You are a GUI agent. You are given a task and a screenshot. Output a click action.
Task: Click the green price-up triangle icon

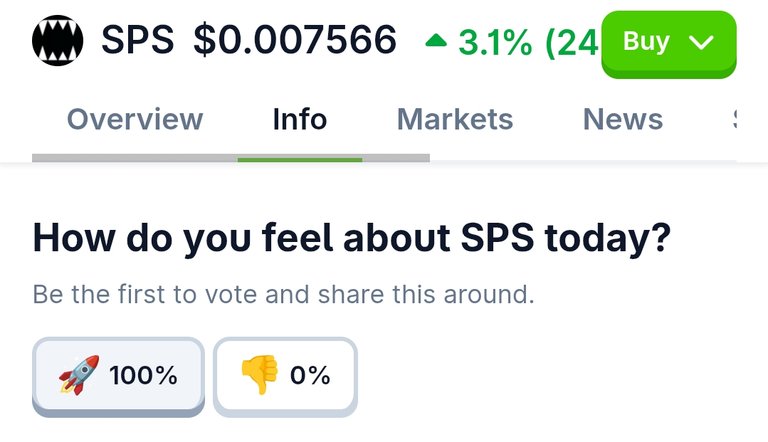click(x=436, y=40)
